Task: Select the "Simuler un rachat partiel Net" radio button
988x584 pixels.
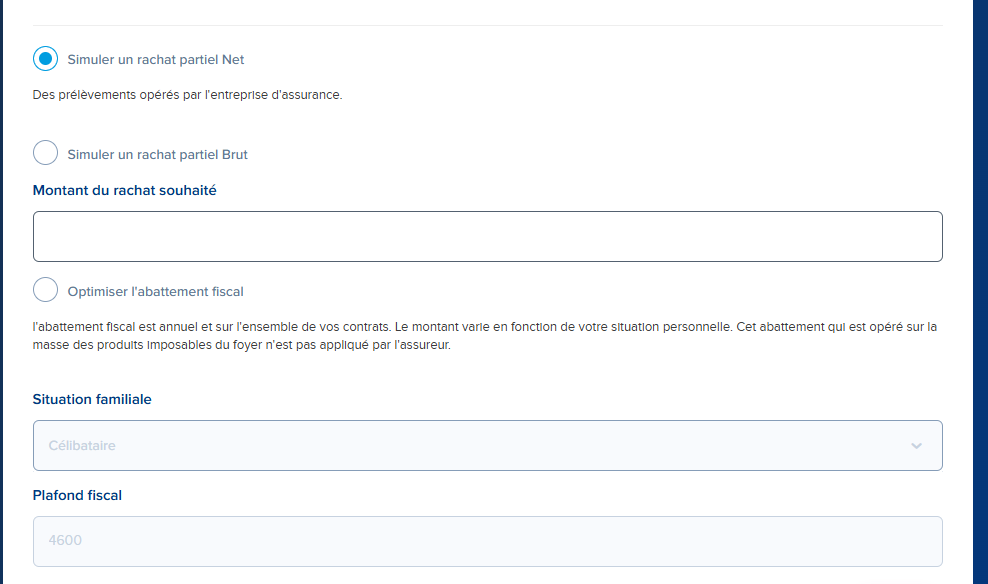Action: coord(45,59)
